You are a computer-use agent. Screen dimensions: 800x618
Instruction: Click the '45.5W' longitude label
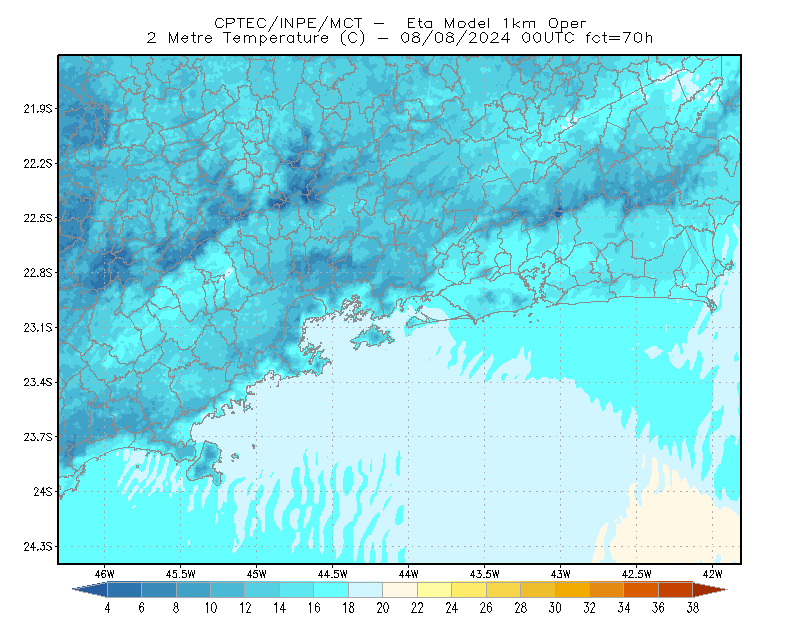(x=181, y=574)
